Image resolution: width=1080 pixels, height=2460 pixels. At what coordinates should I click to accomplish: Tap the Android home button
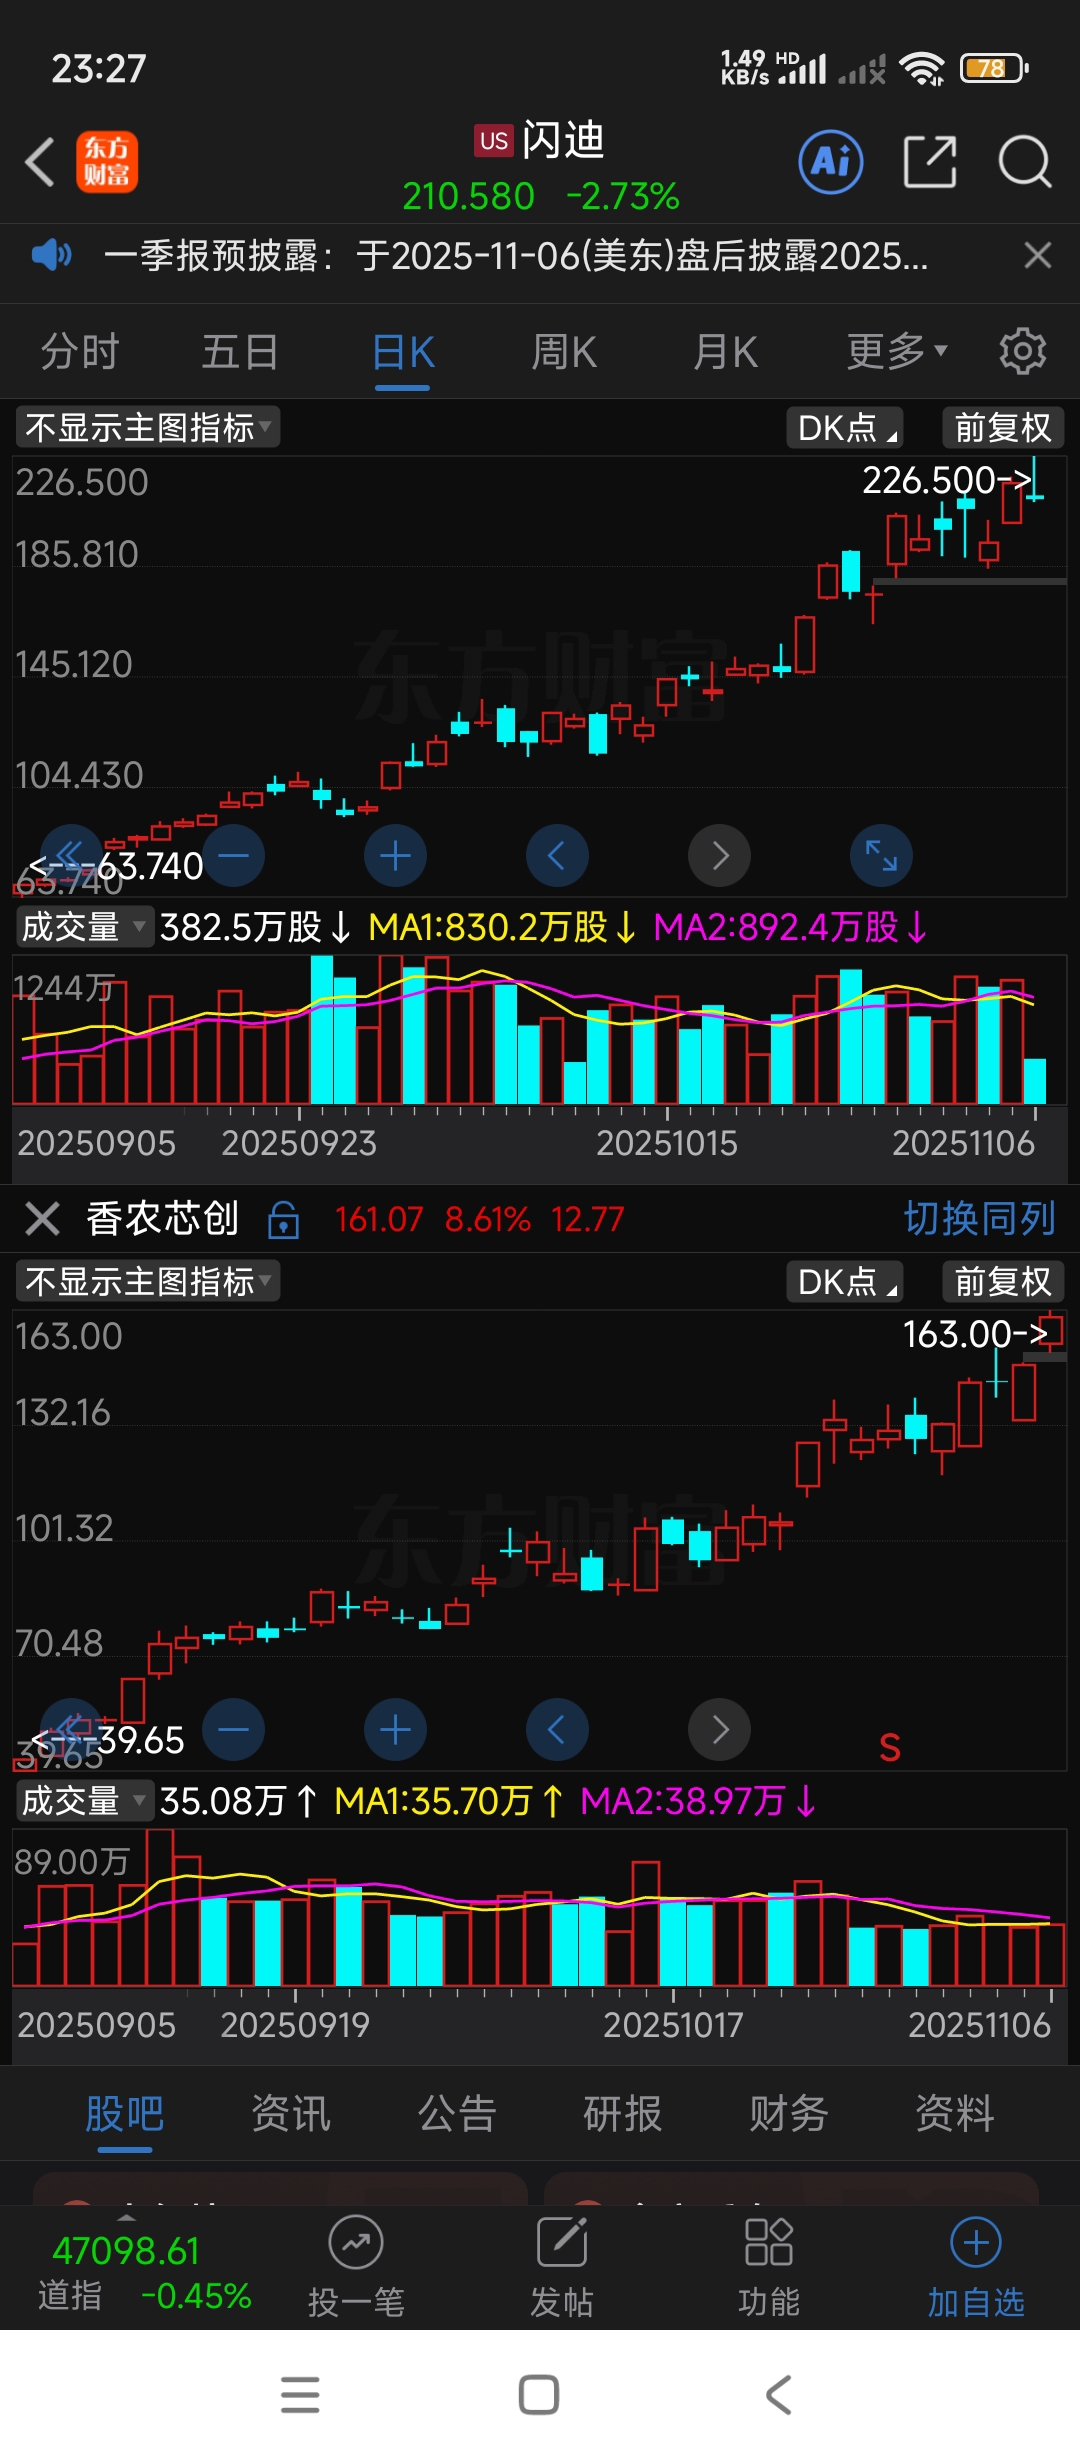tap(539, 2395)
